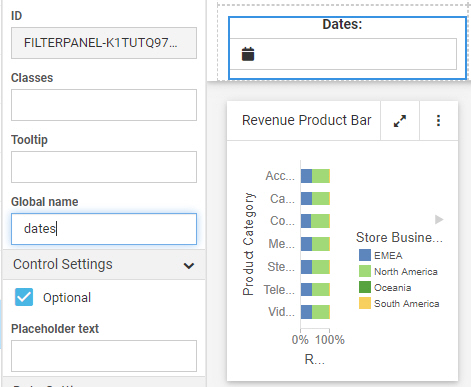Screen dimensions: 471x387
Task: Expand the Revenue Product Bar chart
Action: pos(400,121)
